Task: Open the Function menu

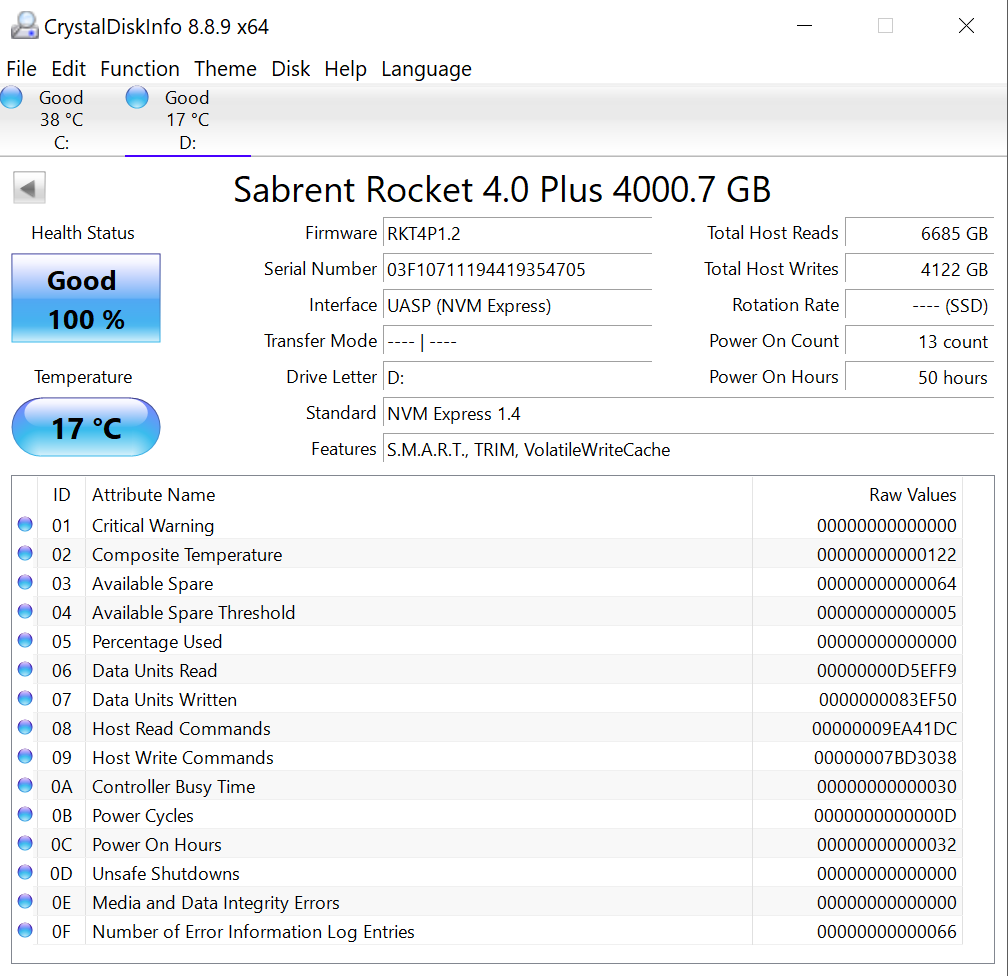Action: point(140,69)
